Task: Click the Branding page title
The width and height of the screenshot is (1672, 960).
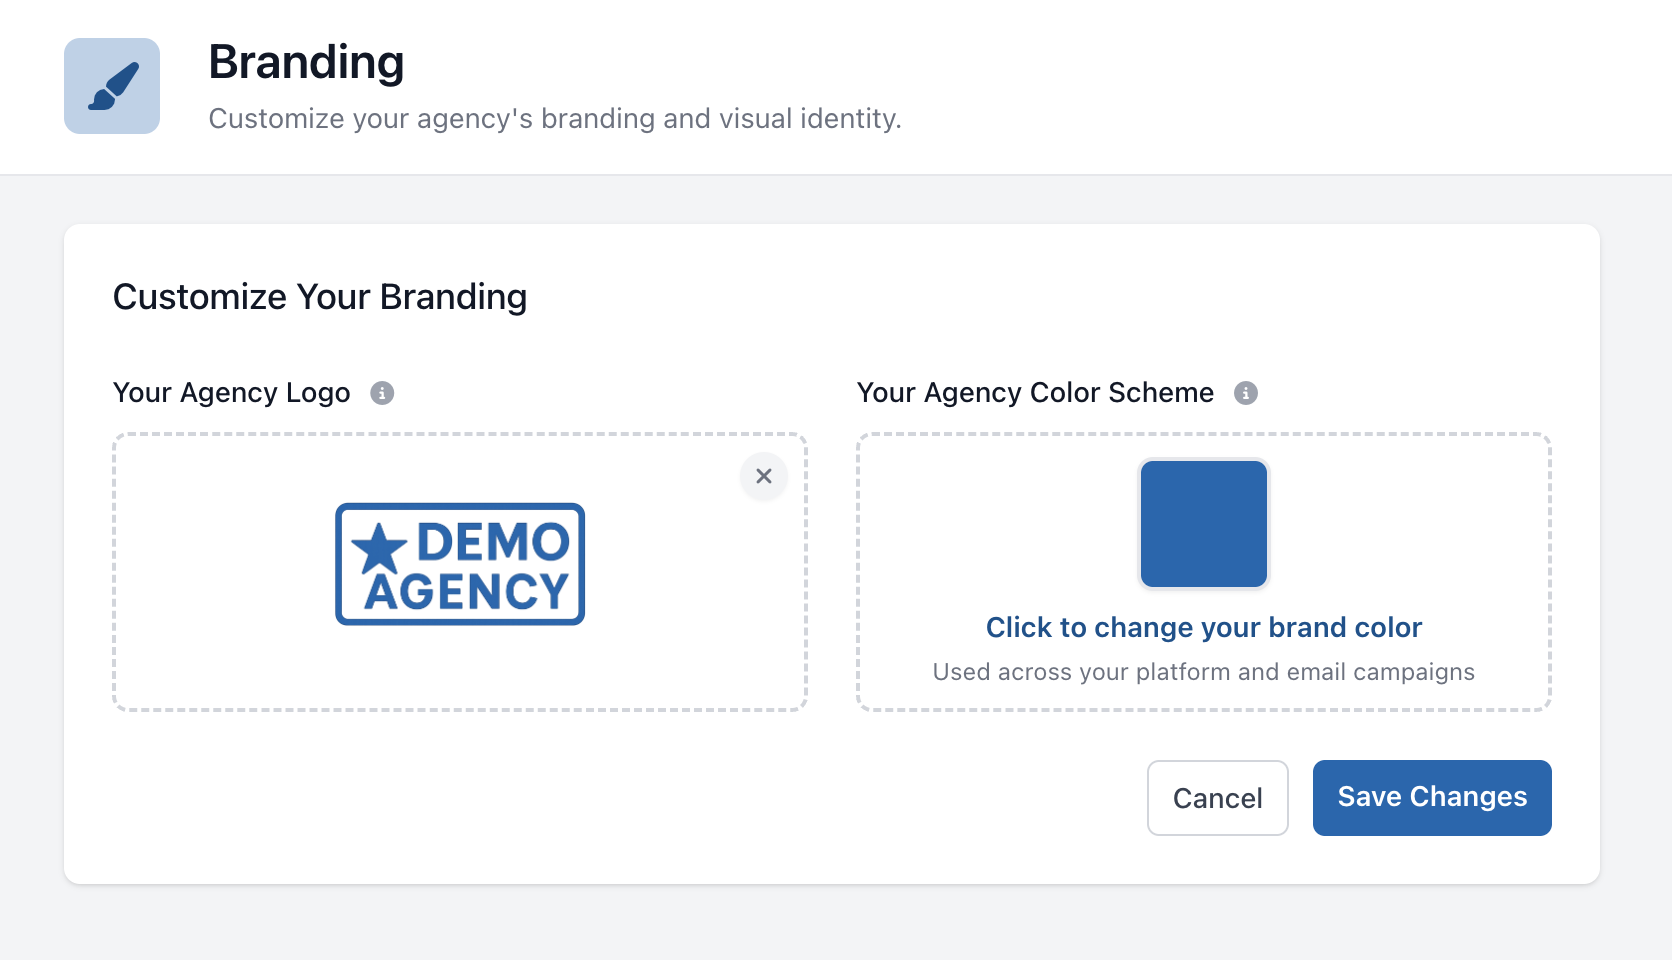Action: click(306, 62)
